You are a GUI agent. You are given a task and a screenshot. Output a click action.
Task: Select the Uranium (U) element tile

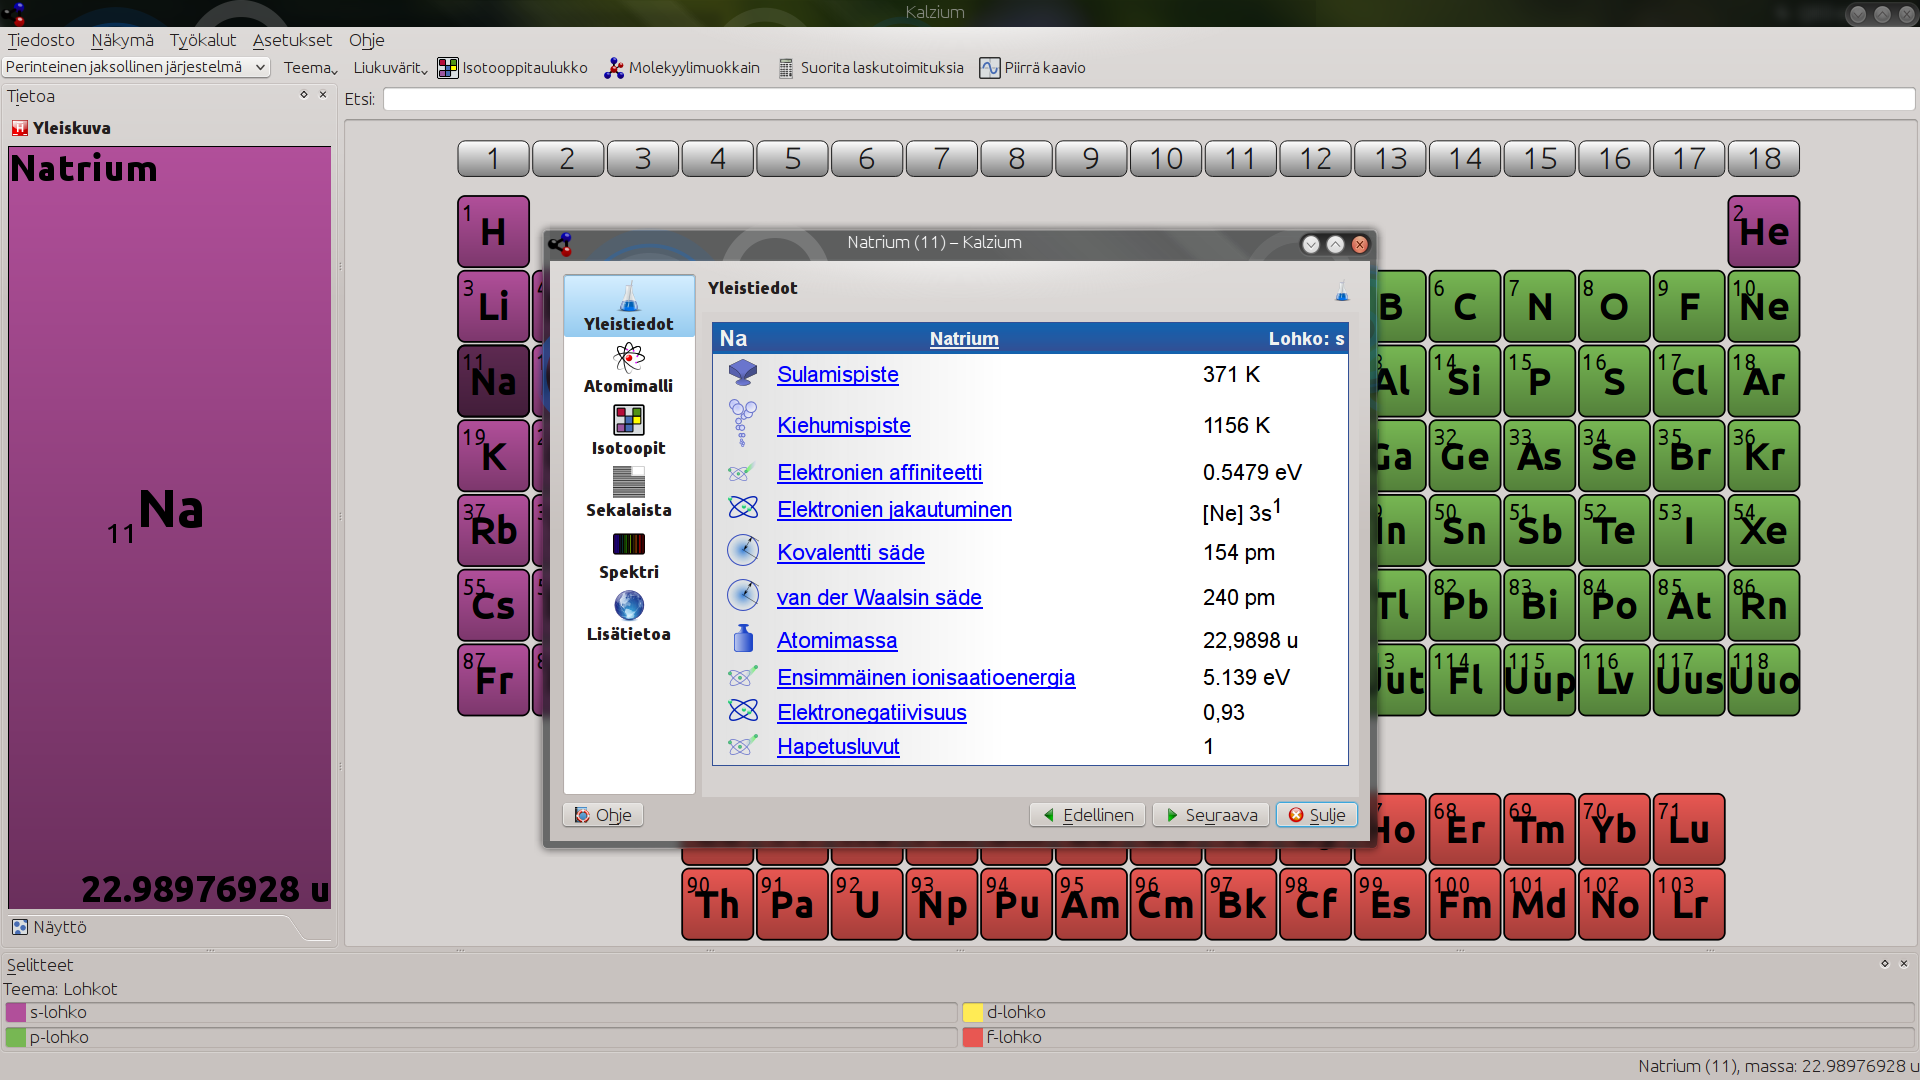coord(867,904)
